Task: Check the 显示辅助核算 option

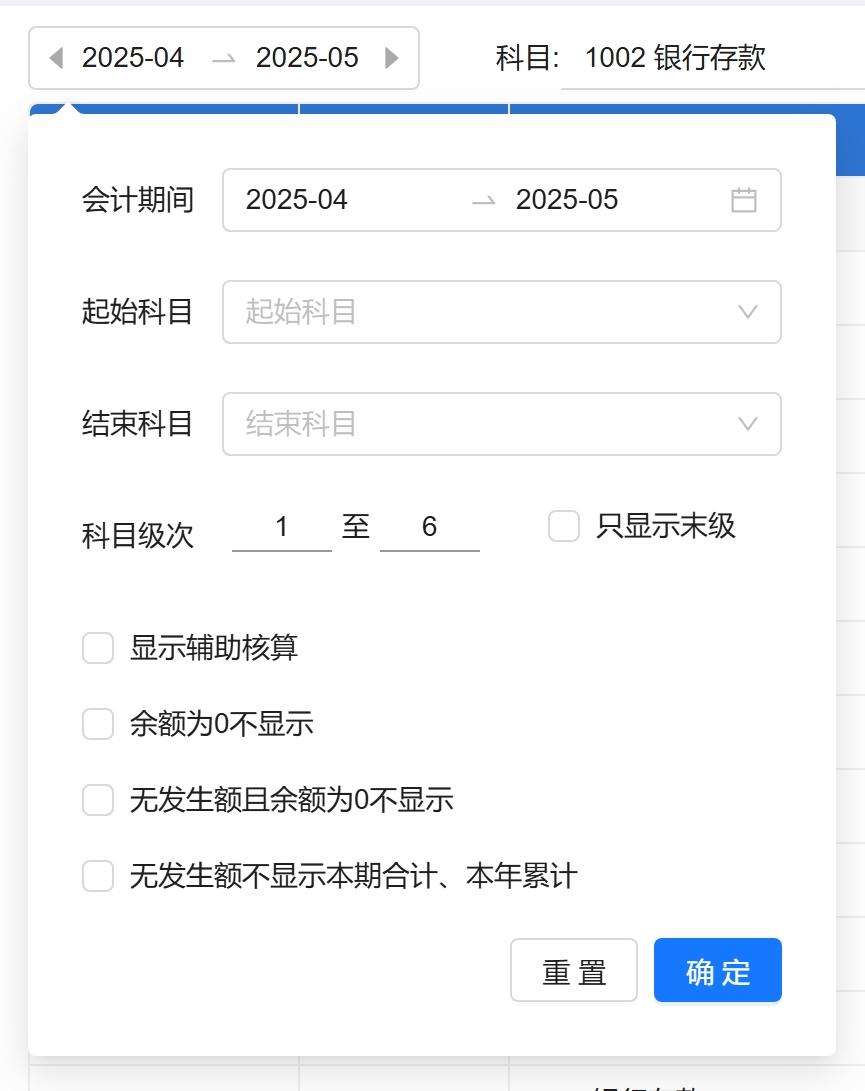Action: pyautogui.click(x=98, y=648)
